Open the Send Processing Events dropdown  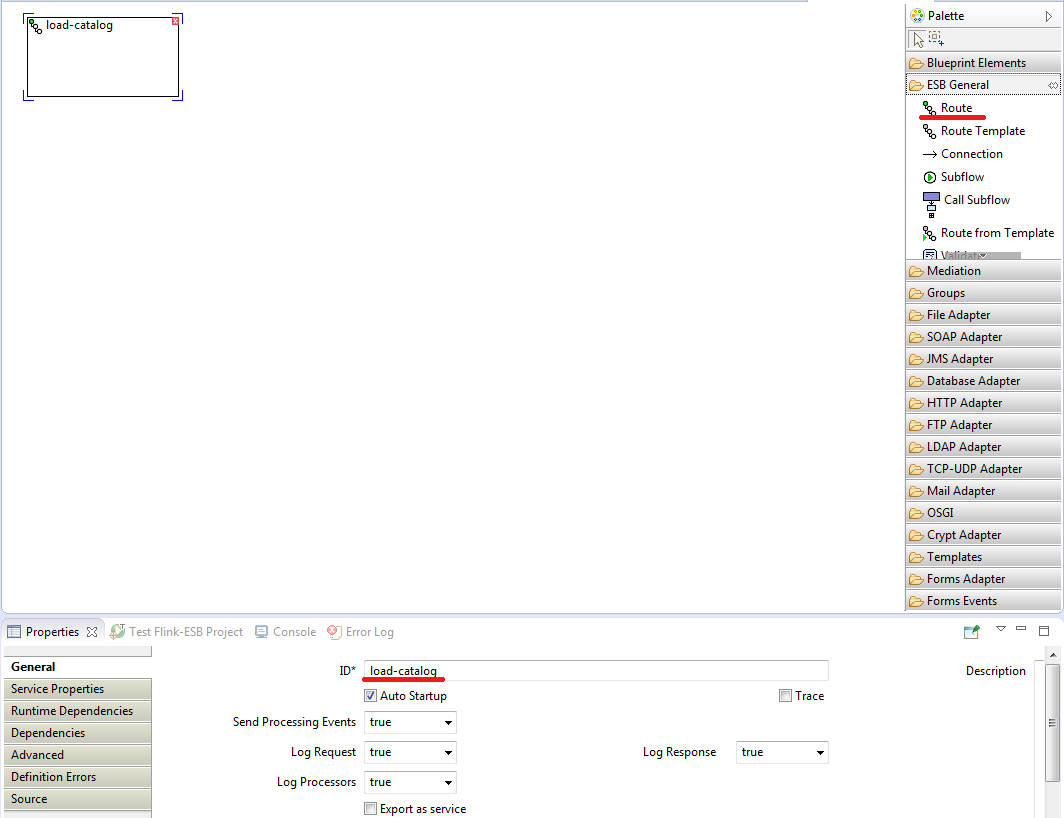[410, 722]
